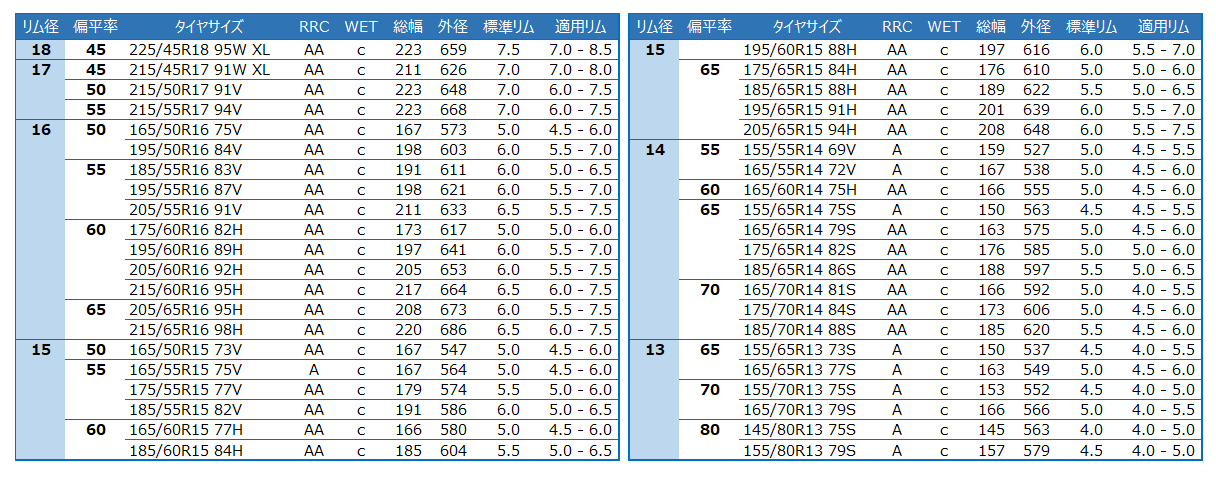Screen dimensions: 1216x478
Task: Select the tire size 225/45R18 95W XL
Action: point(200,49)
